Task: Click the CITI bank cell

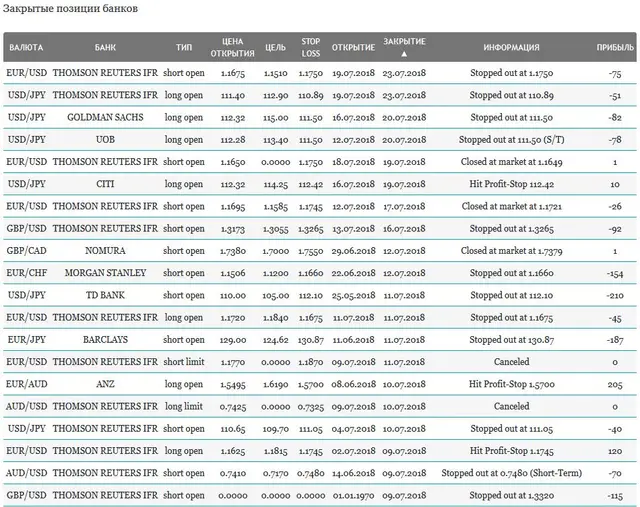Action: tap(105, 184)
